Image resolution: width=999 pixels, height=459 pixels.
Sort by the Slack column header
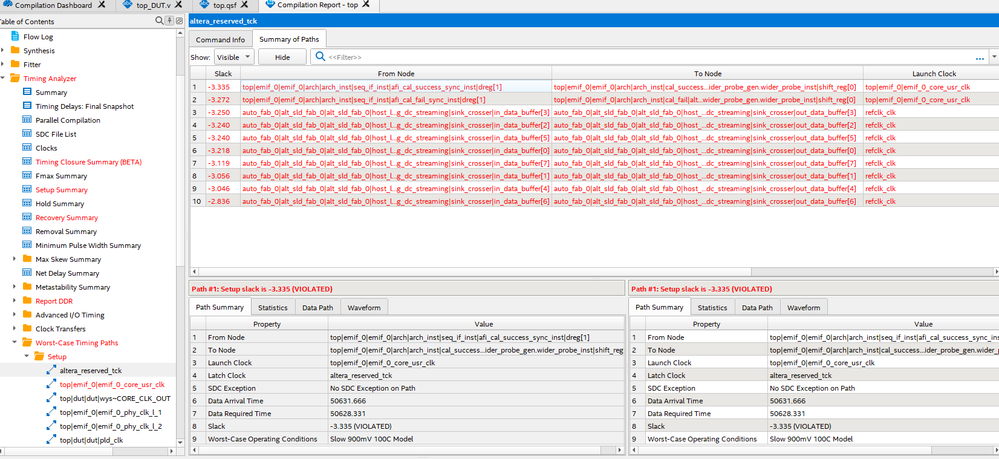pos(222,73)
